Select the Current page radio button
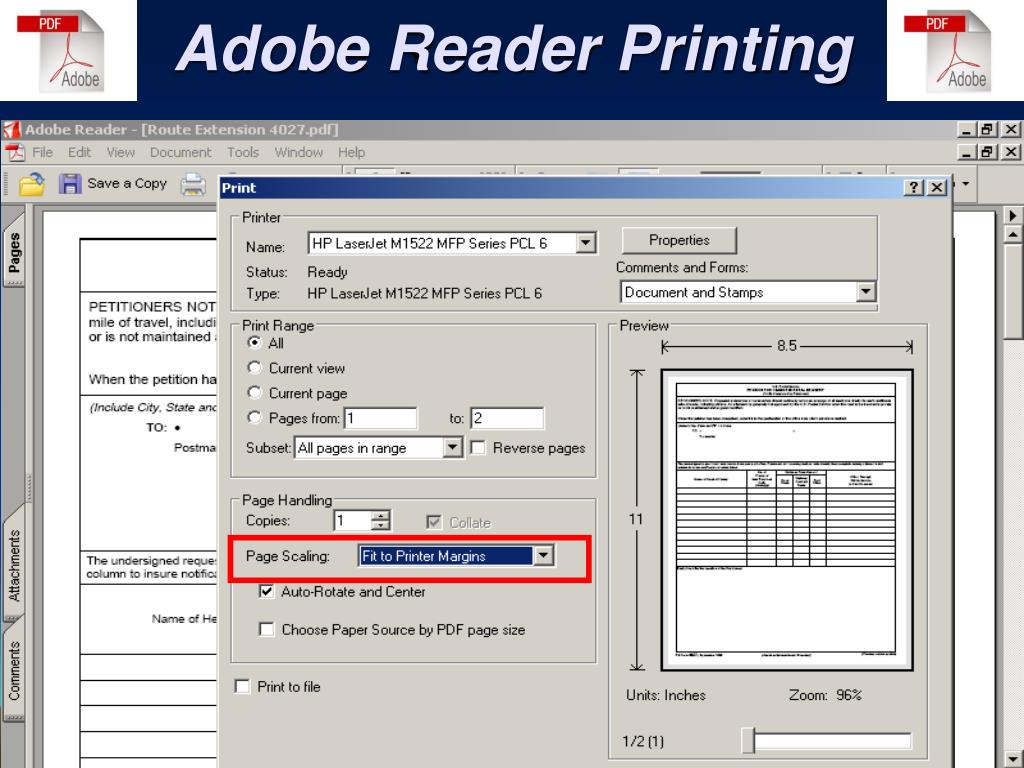 click(255, 392)
